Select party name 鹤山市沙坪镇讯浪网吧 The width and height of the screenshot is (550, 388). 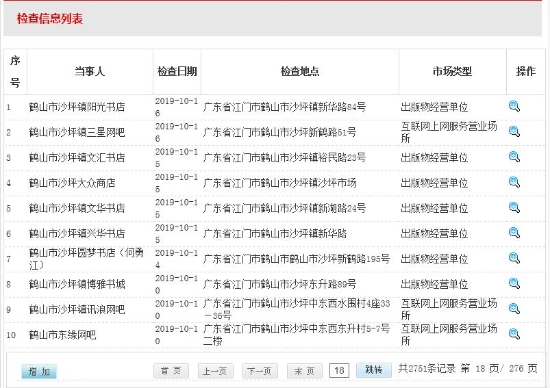77,309
